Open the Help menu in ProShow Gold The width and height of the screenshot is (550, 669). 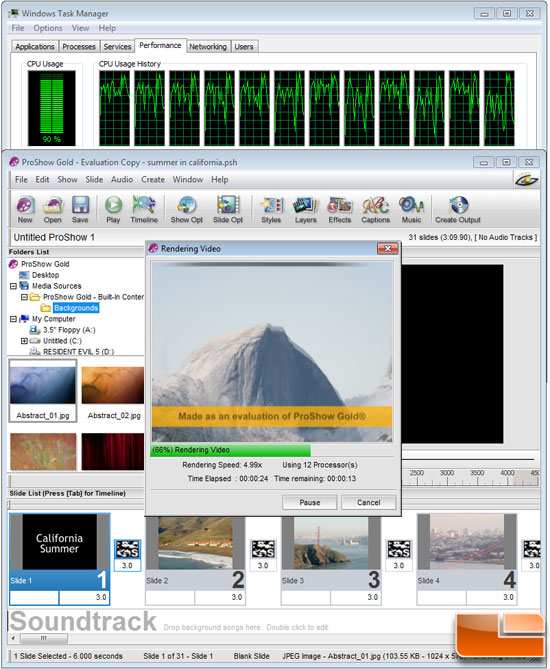219,180
